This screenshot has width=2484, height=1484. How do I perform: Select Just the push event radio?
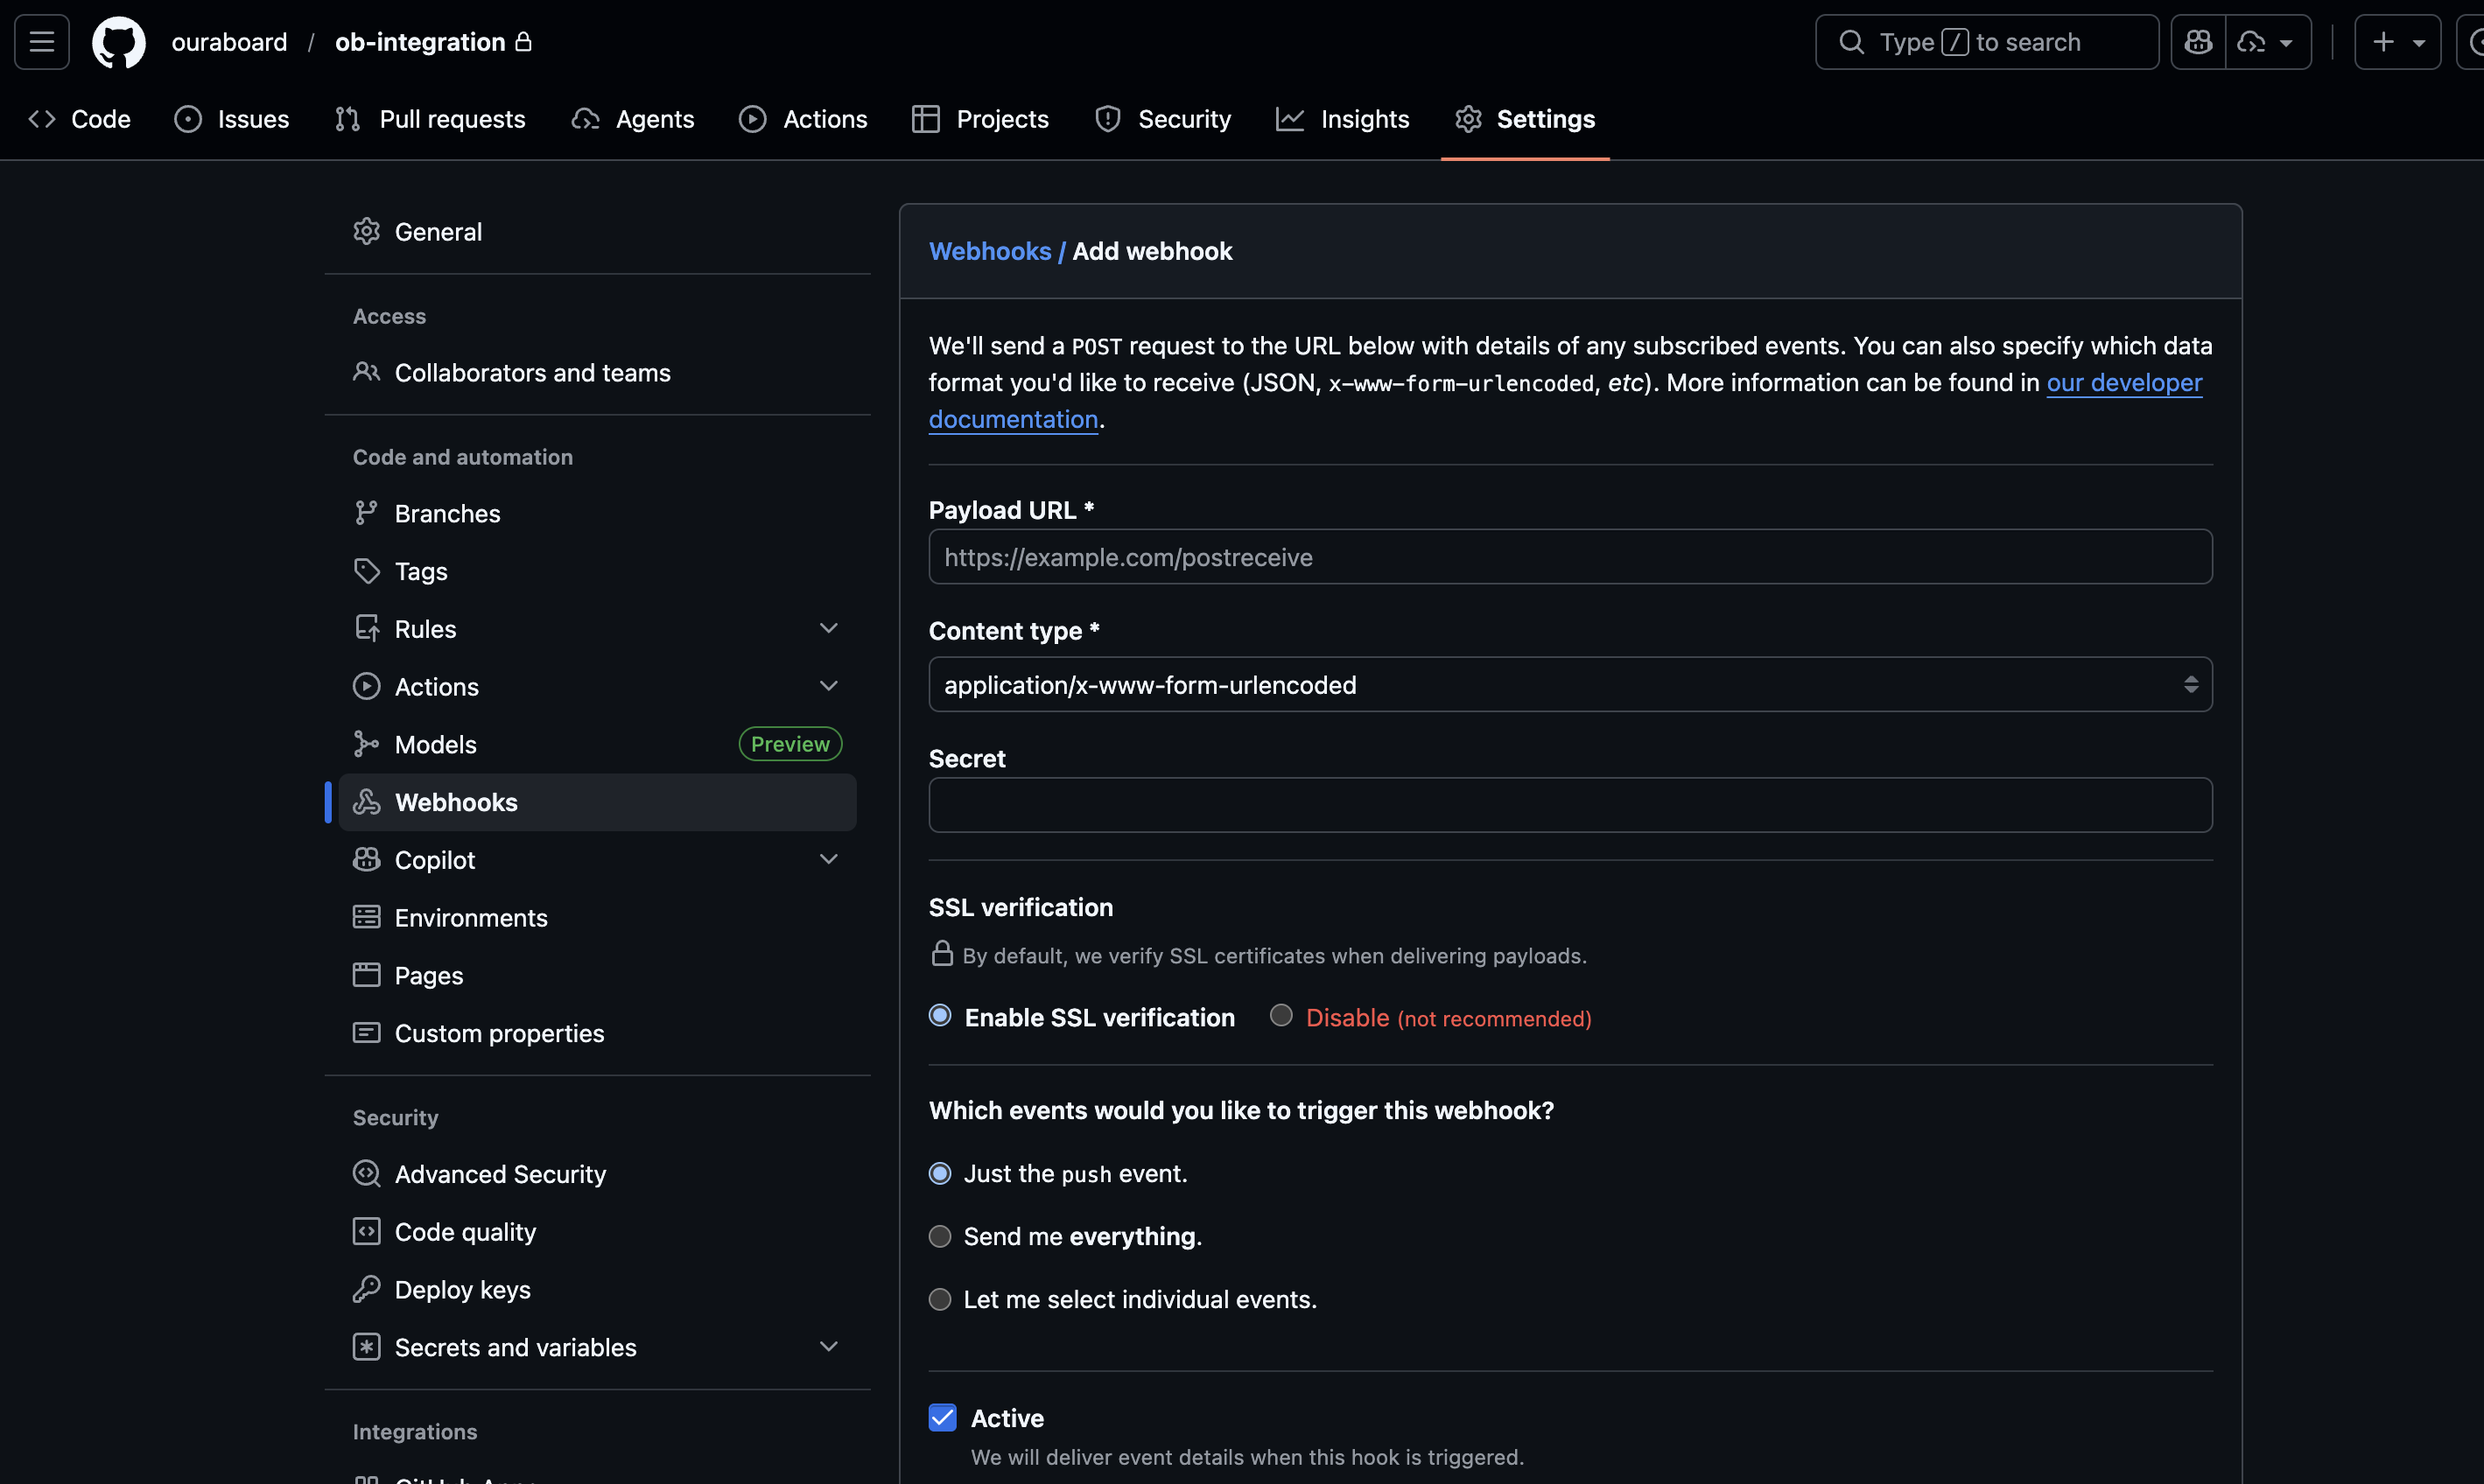click(940, 1173)
